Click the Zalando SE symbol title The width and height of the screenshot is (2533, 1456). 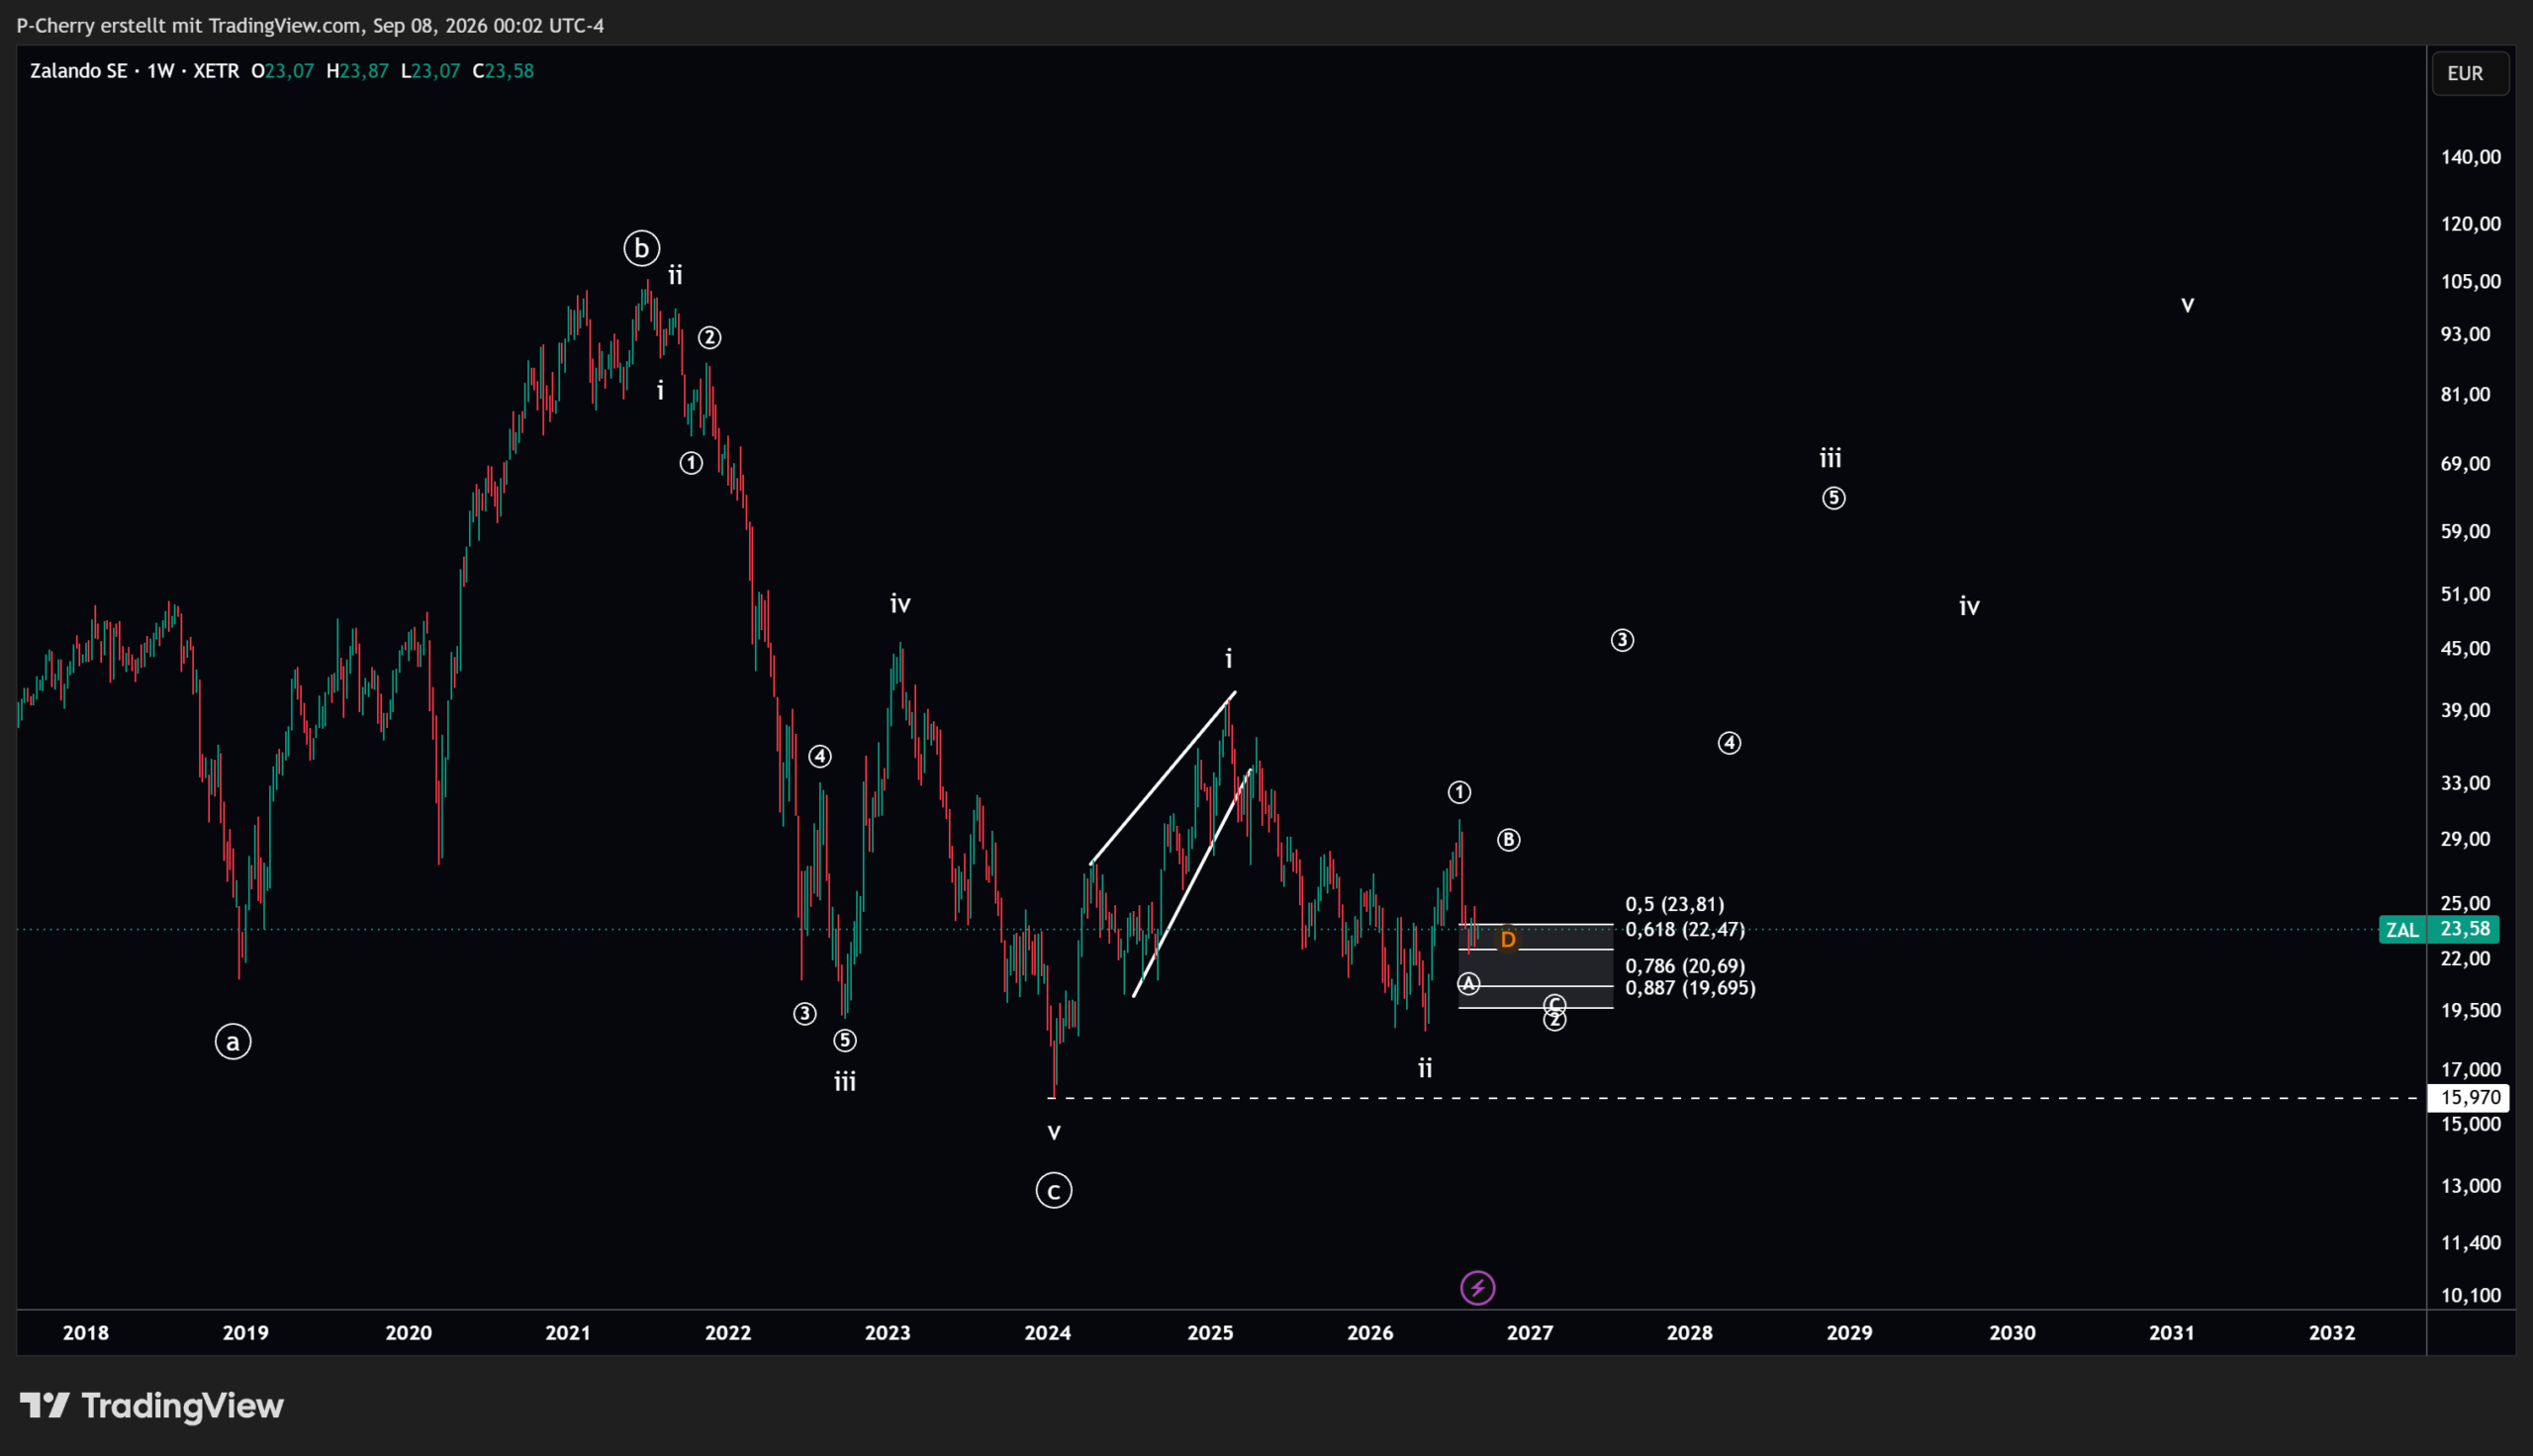[x=78, y=71]
